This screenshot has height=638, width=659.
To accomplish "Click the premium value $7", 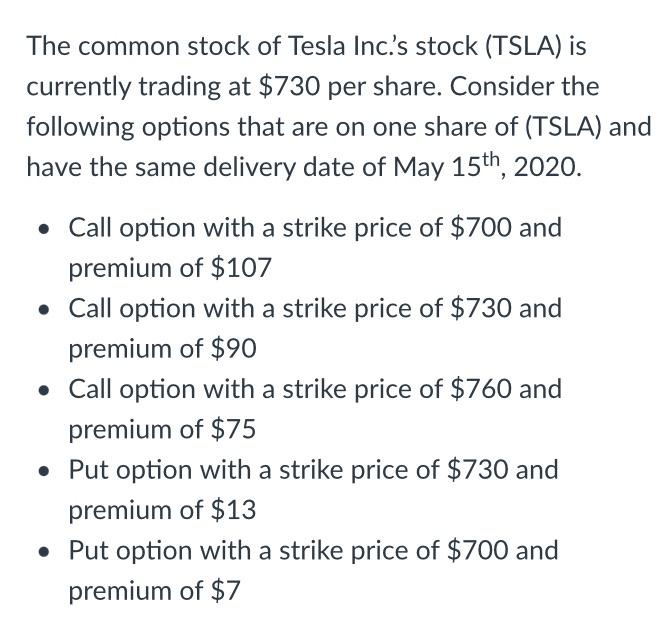I will point(226,591).
